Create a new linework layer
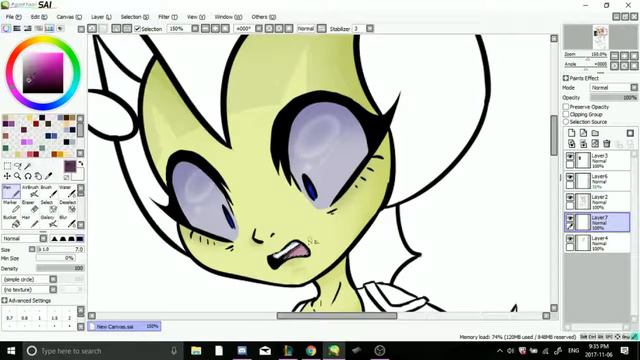 click(x=583, y=133)
